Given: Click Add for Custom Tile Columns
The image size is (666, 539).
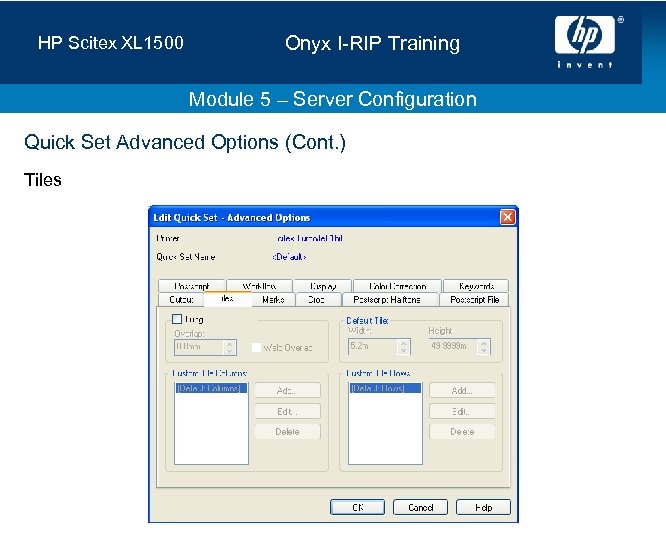Looking at the screenshot, I should click(287, 390).
